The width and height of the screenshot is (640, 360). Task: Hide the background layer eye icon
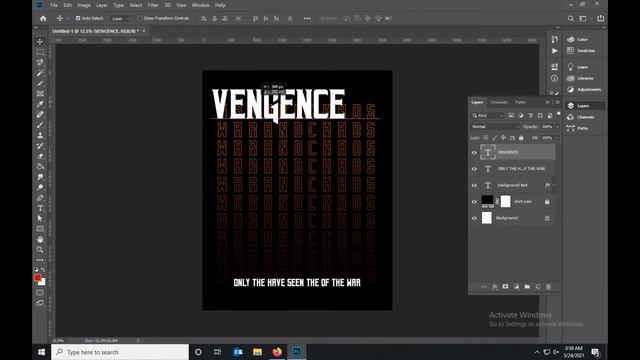coord(474,218)
